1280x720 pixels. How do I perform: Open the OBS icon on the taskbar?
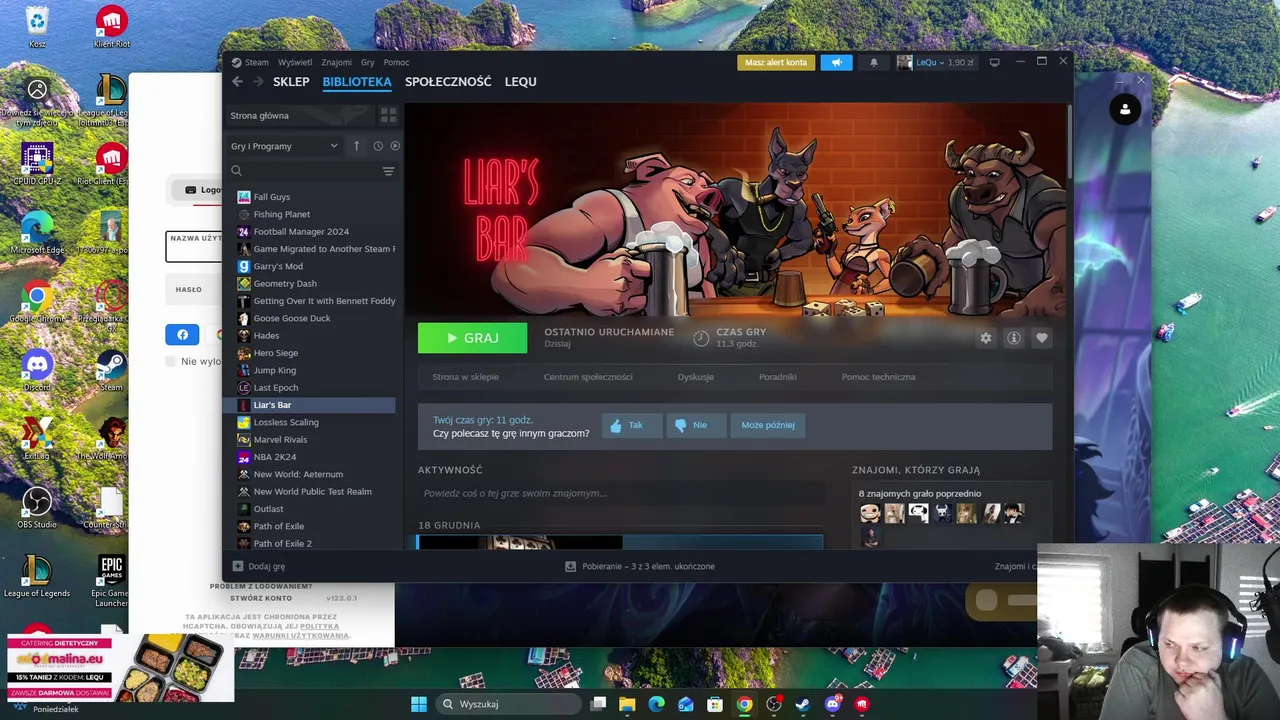[773, 704]
